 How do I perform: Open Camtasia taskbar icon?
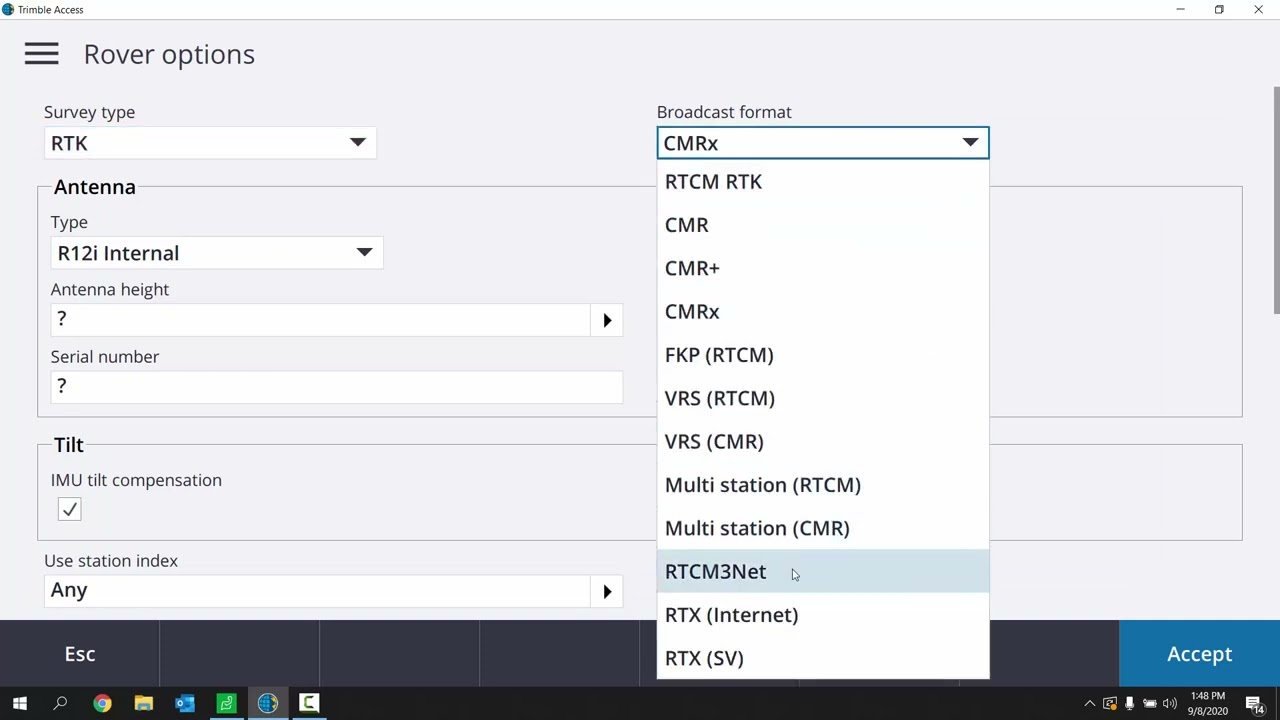pos(309,703)
